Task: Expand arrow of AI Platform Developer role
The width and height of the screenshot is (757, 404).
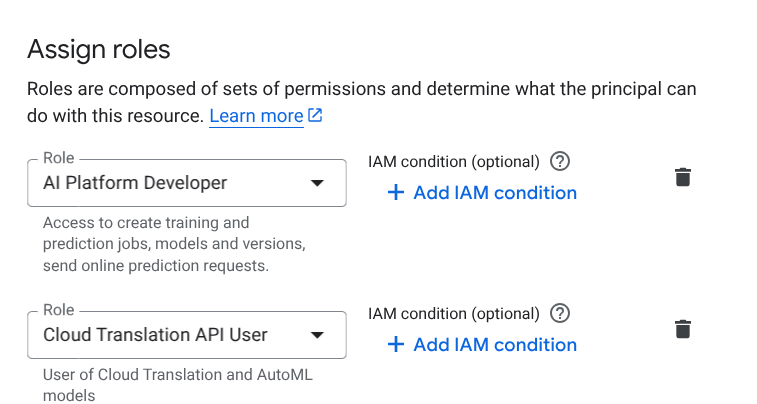Action: 317,183
